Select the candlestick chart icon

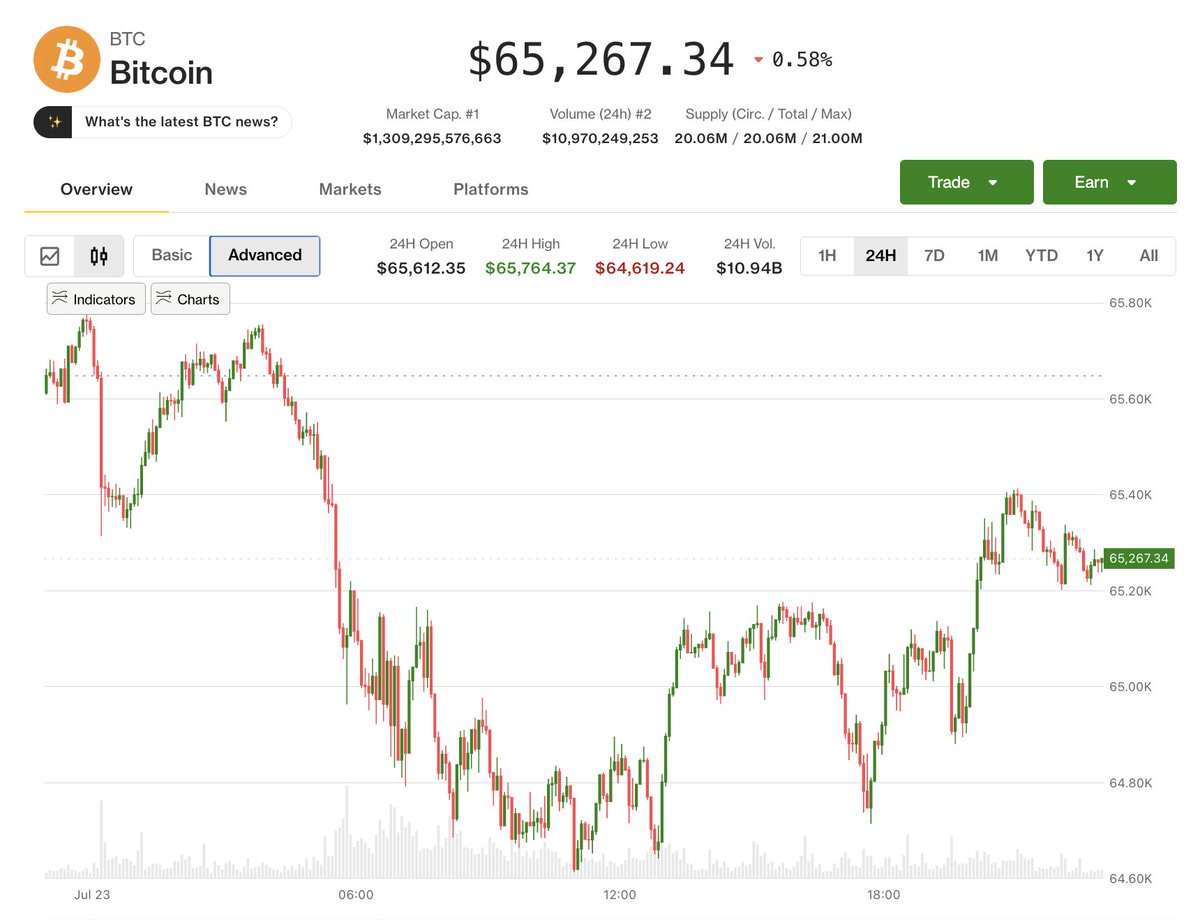pos(99,256)
